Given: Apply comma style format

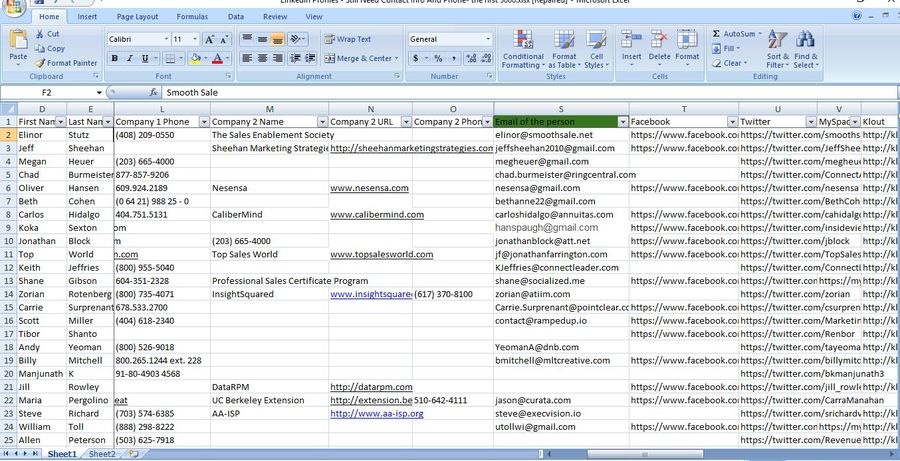Looking at the screenshot, I should coord(453,59).
